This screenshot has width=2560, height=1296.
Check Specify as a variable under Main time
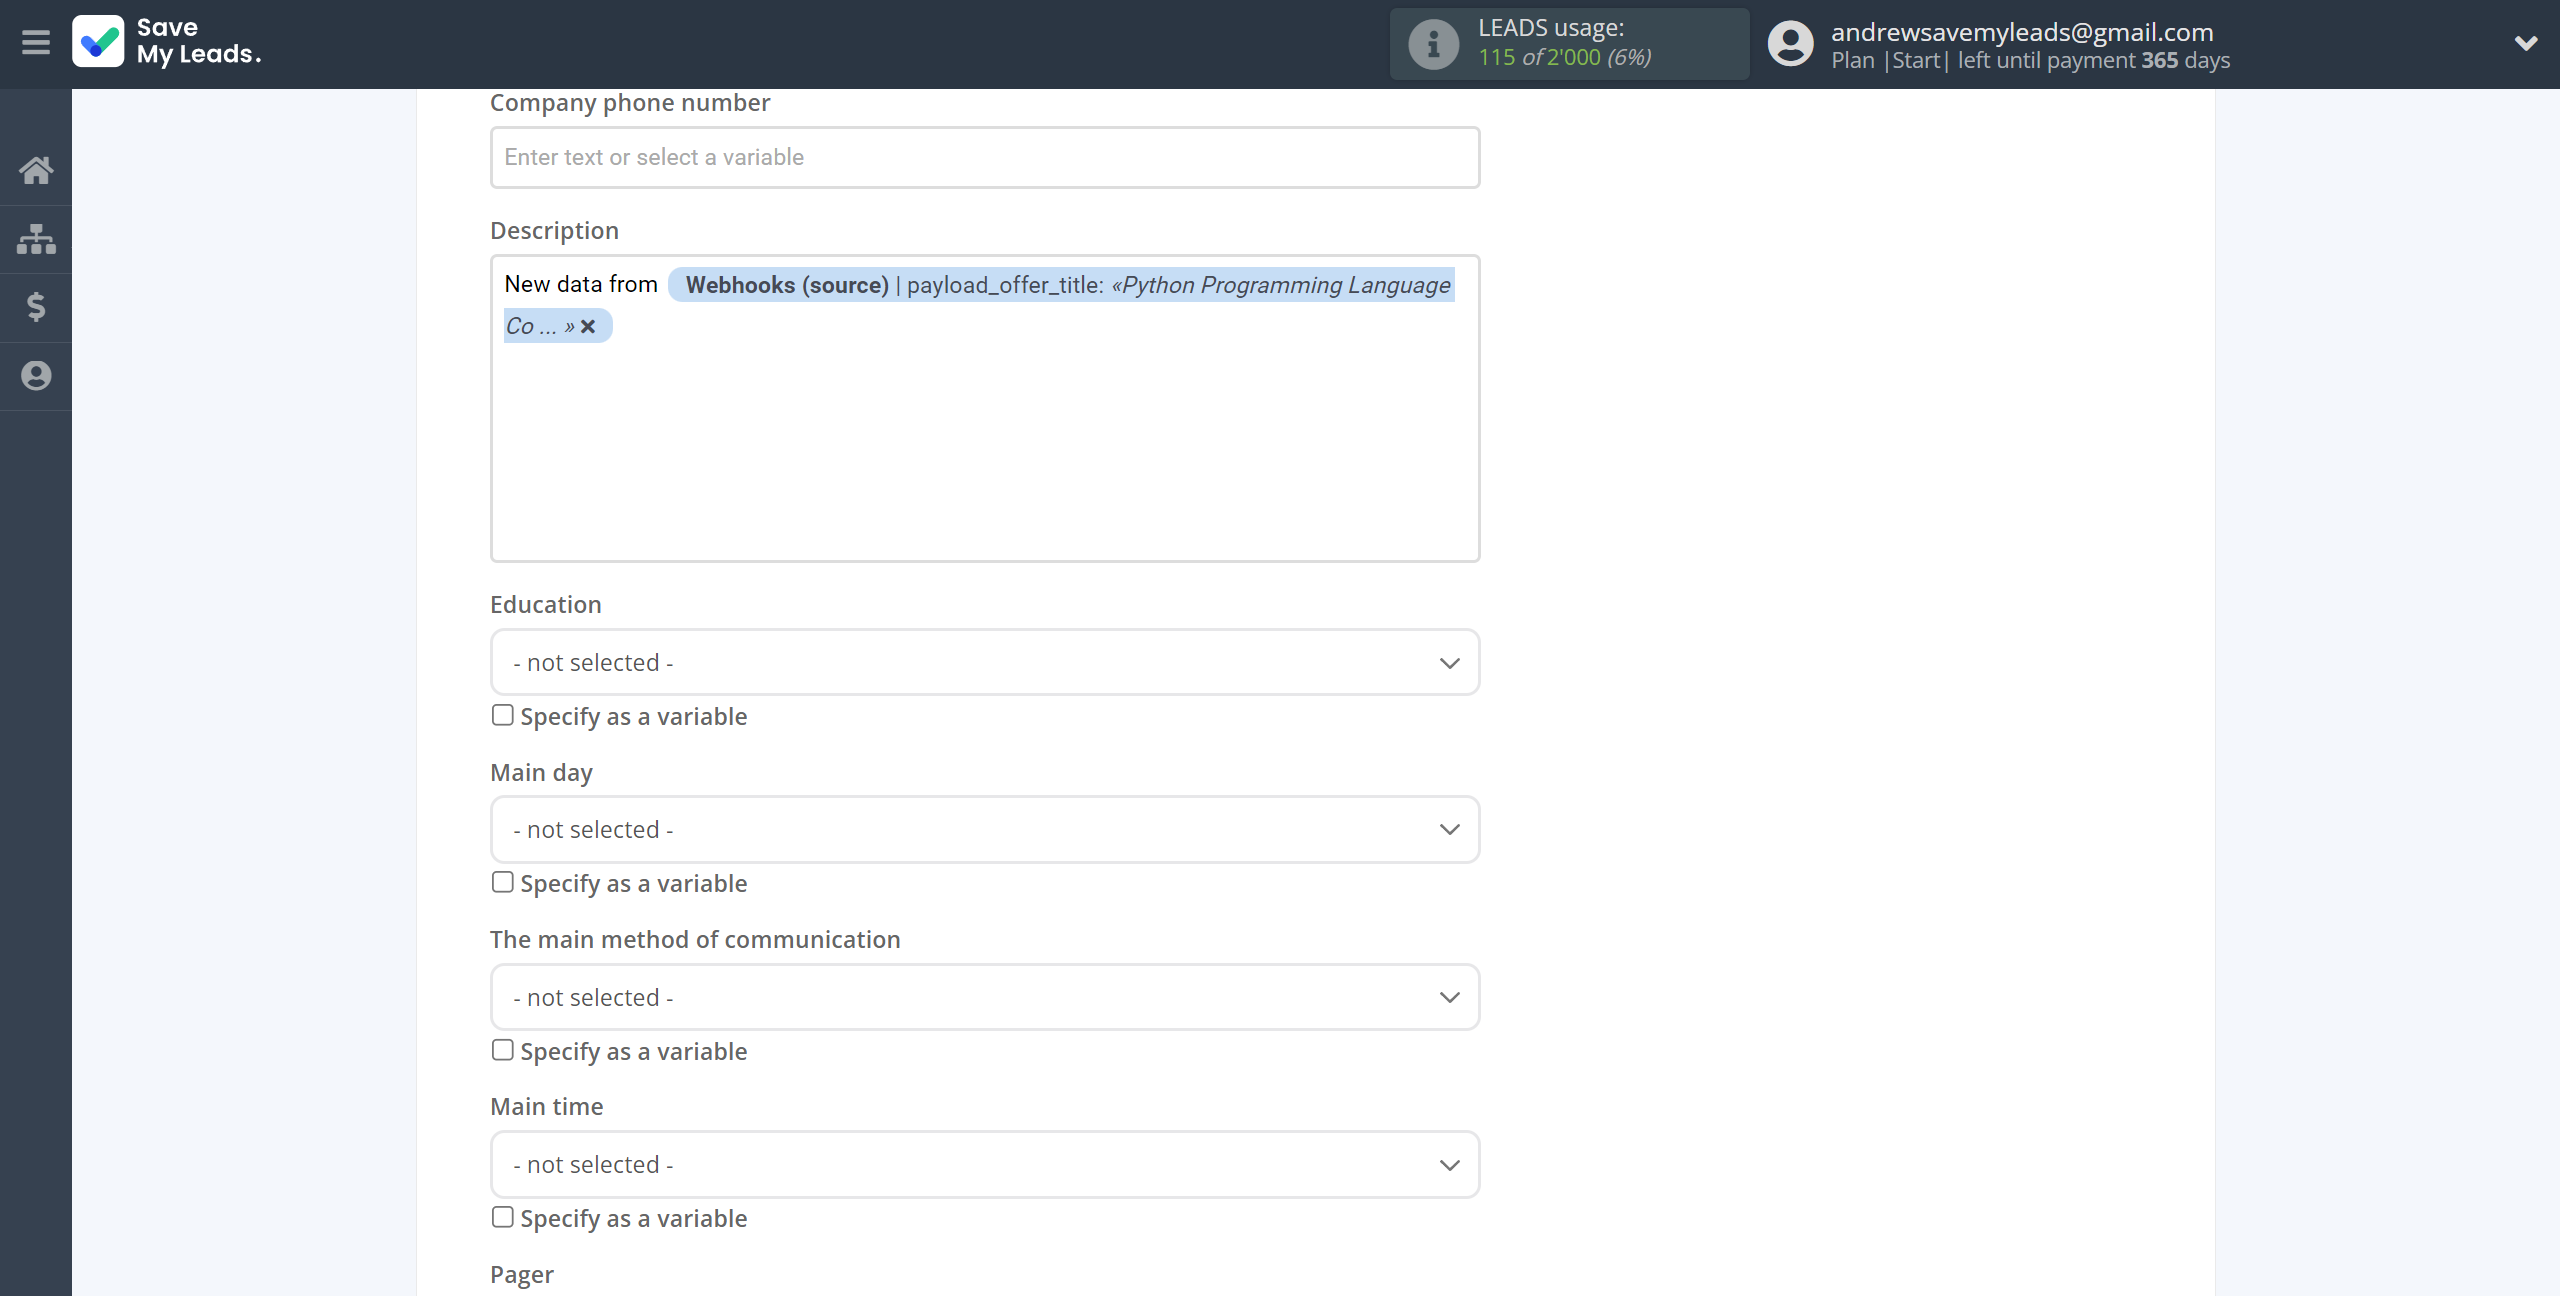pyautogui.click(x=503, y=1218)
